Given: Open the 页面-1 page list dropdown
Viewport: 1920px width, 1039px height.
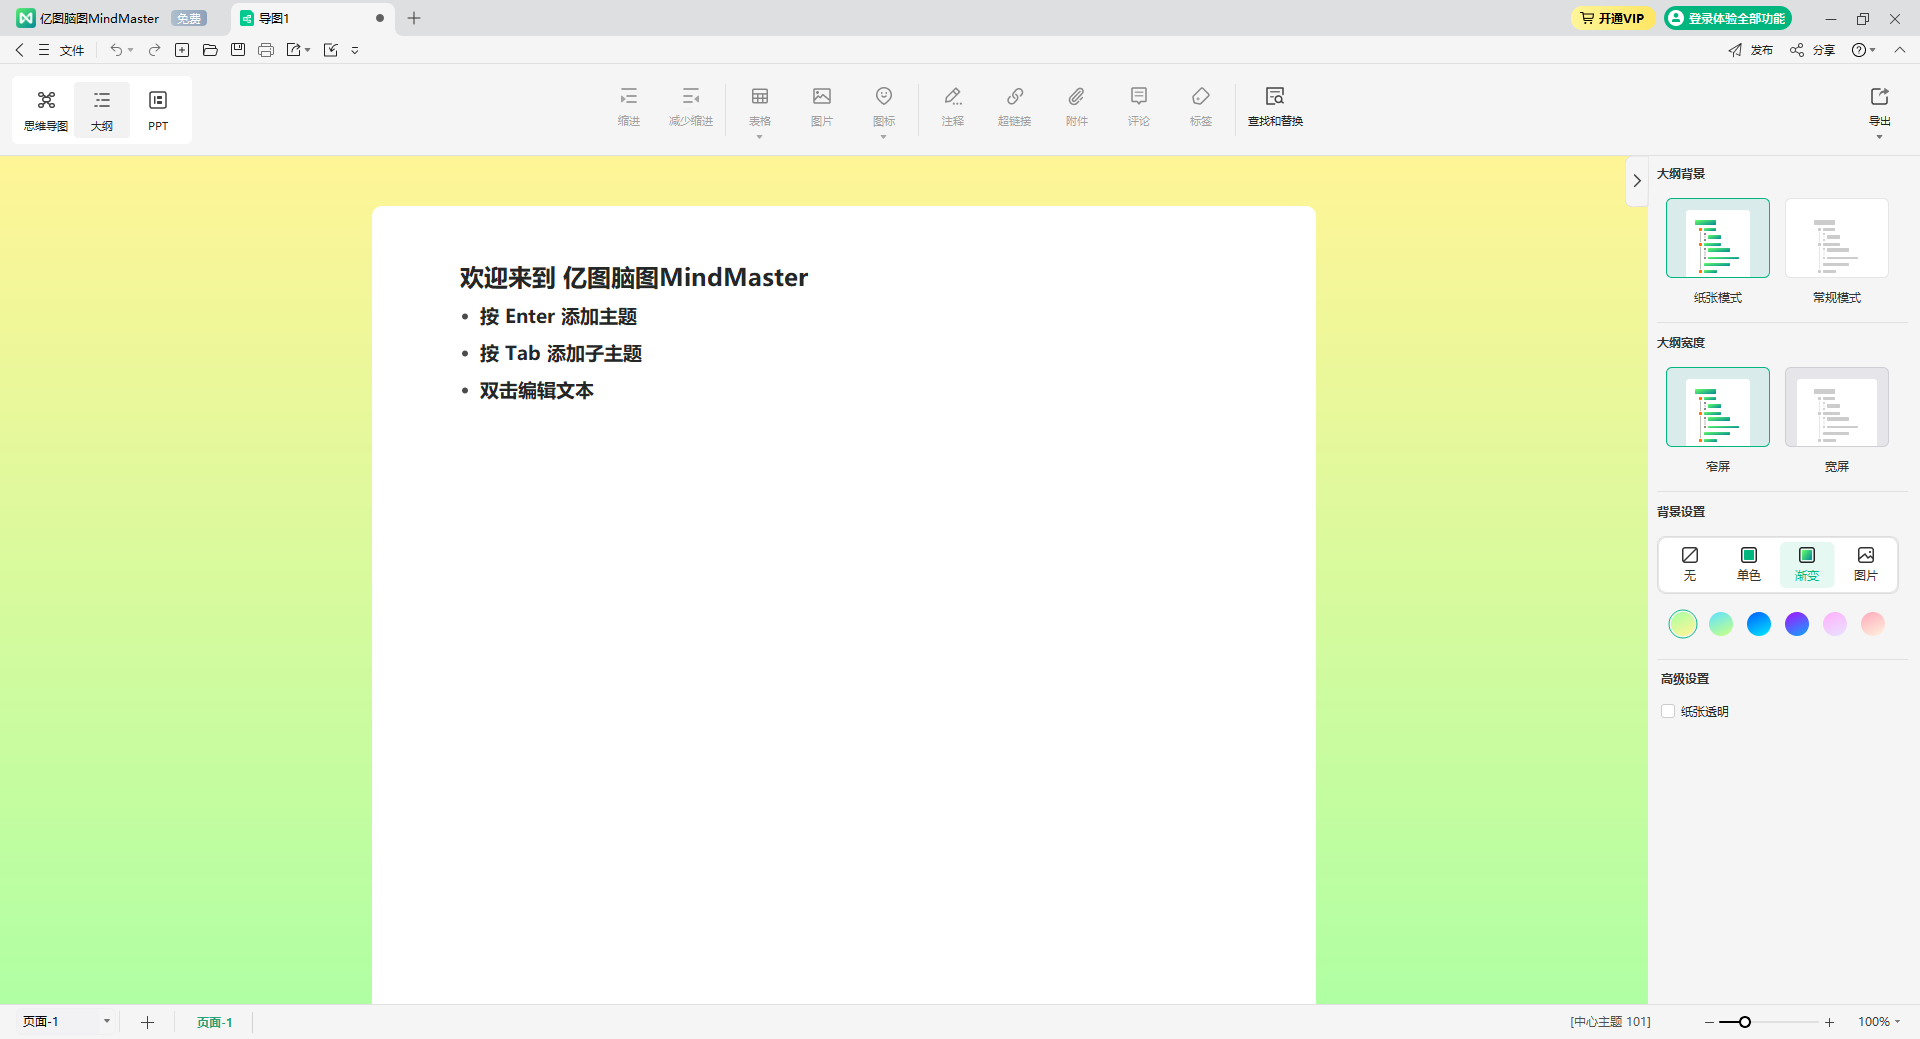Looking at the screenshot, I should 107,1021.
